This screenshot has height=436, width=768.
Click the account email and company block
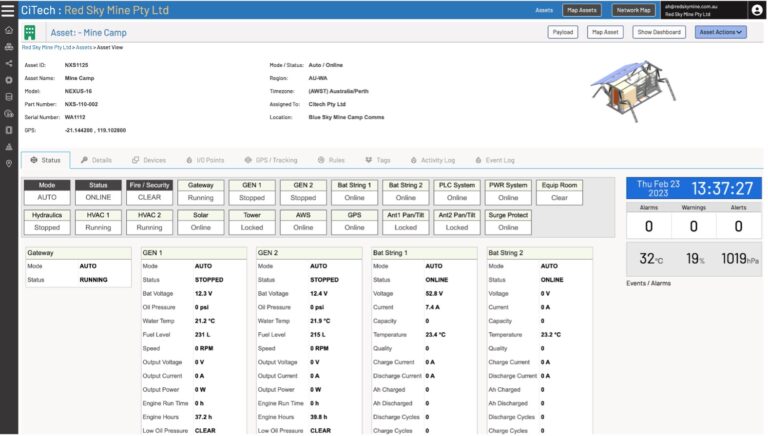703,10
